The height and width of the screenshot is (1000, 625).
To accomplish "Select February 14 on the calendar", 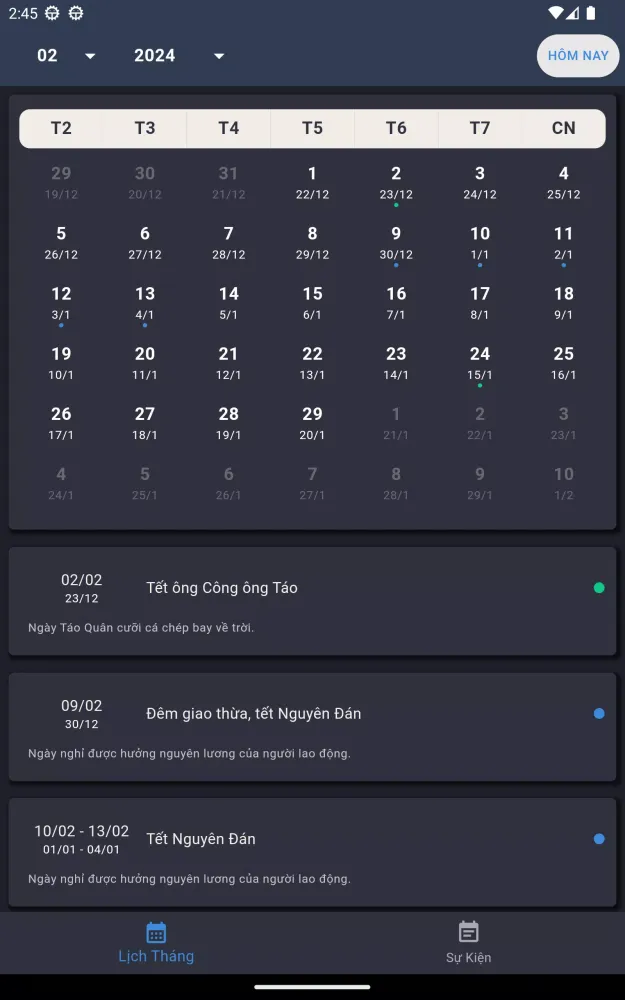I will (229, 302).
